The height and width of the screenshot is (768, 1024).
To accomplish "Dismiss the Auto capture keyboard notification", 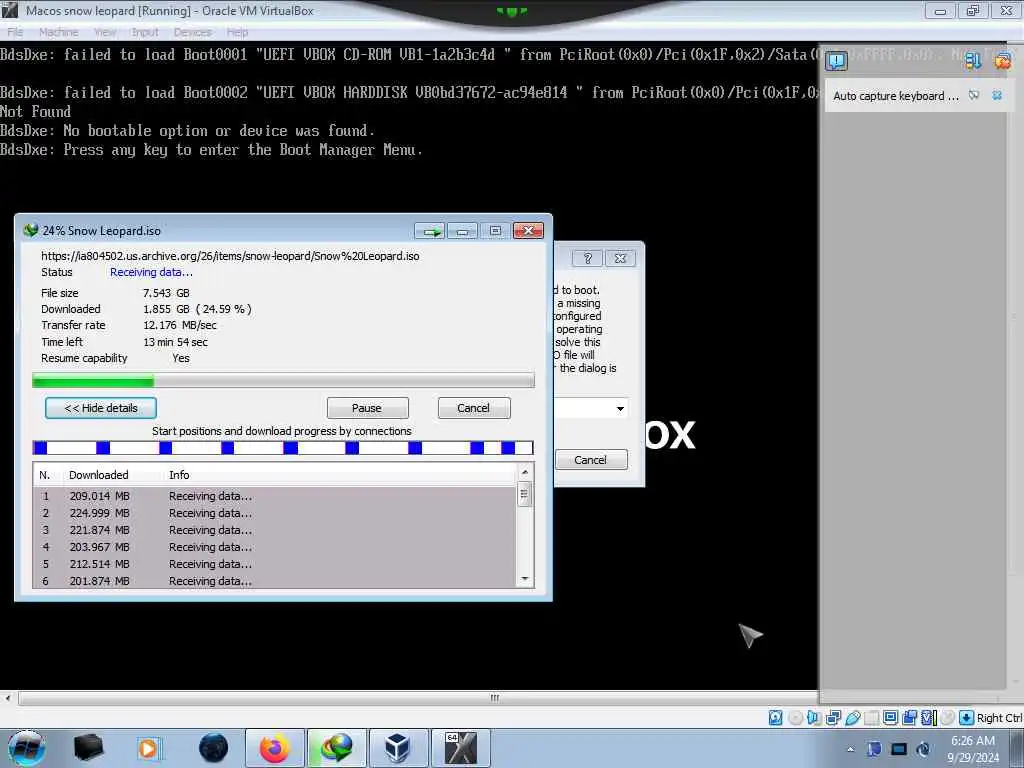I will 997,95.
